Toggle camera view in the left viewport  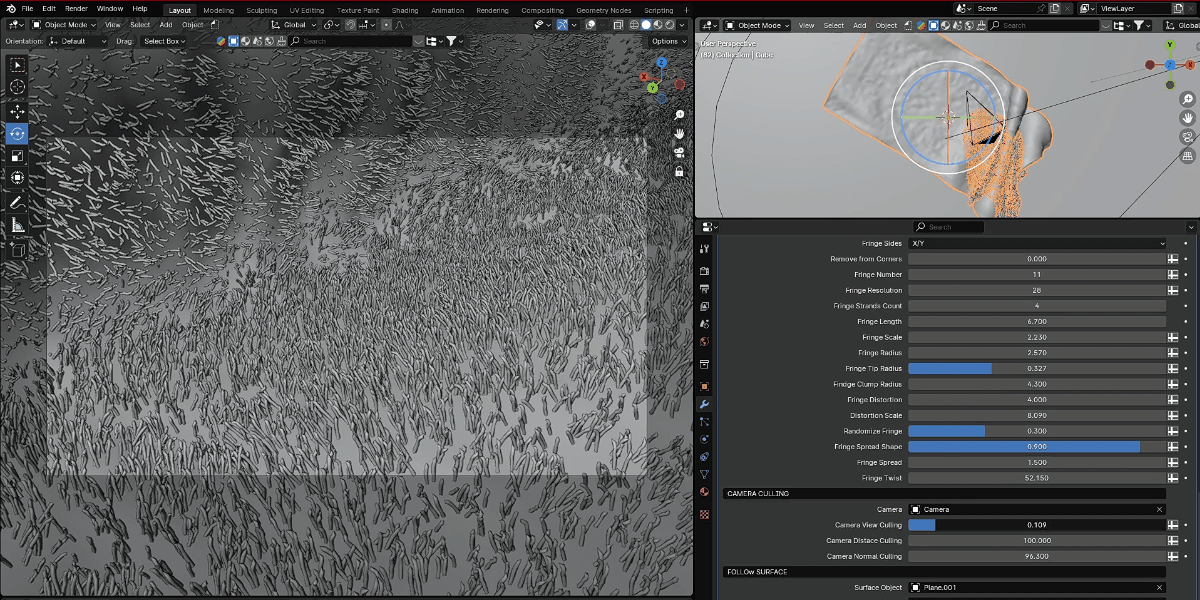tap(679, 152)
